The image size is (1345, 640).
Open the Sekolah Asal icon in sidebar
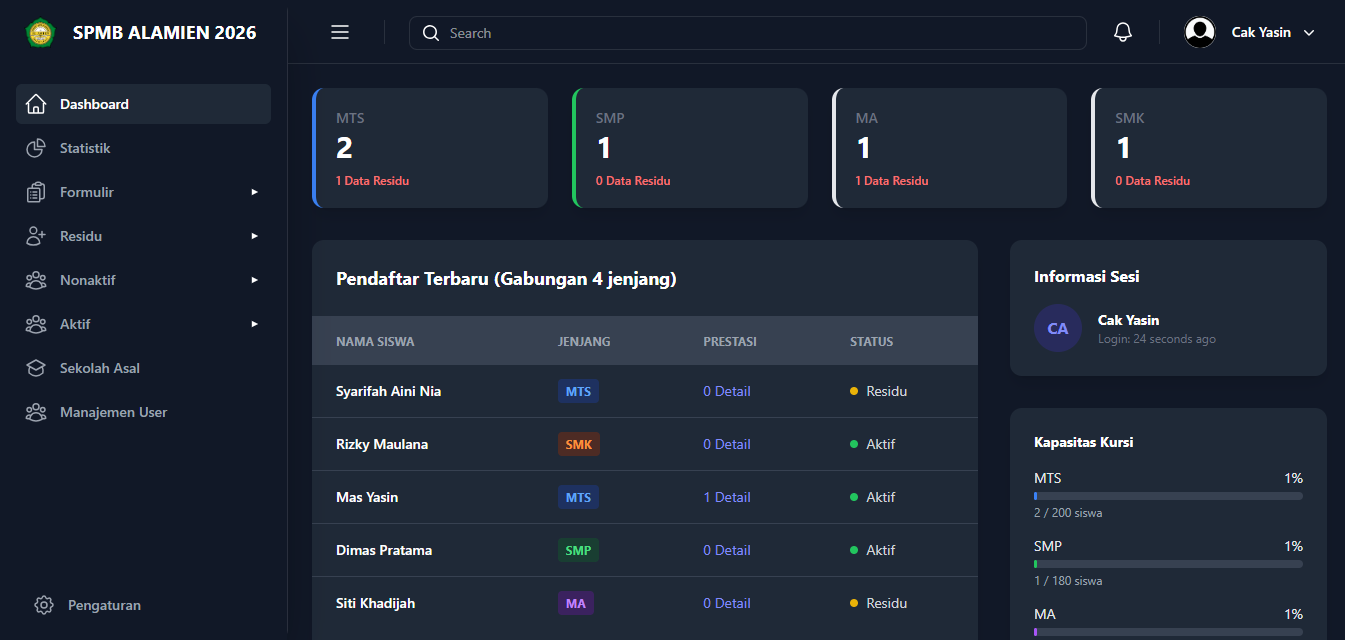[x=36, y=367]
